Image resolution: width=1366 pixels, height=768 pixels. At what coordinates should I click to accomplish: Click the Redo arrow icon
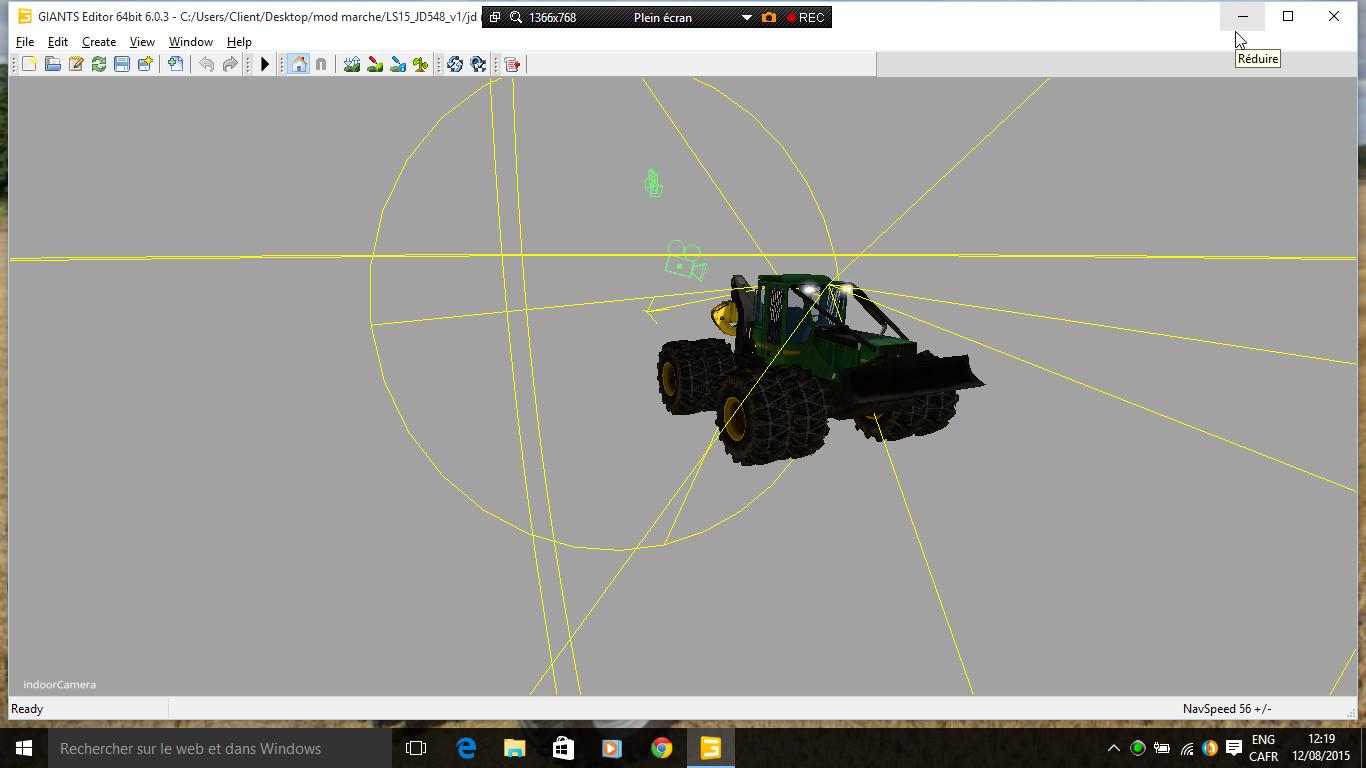tap(230, 64)
